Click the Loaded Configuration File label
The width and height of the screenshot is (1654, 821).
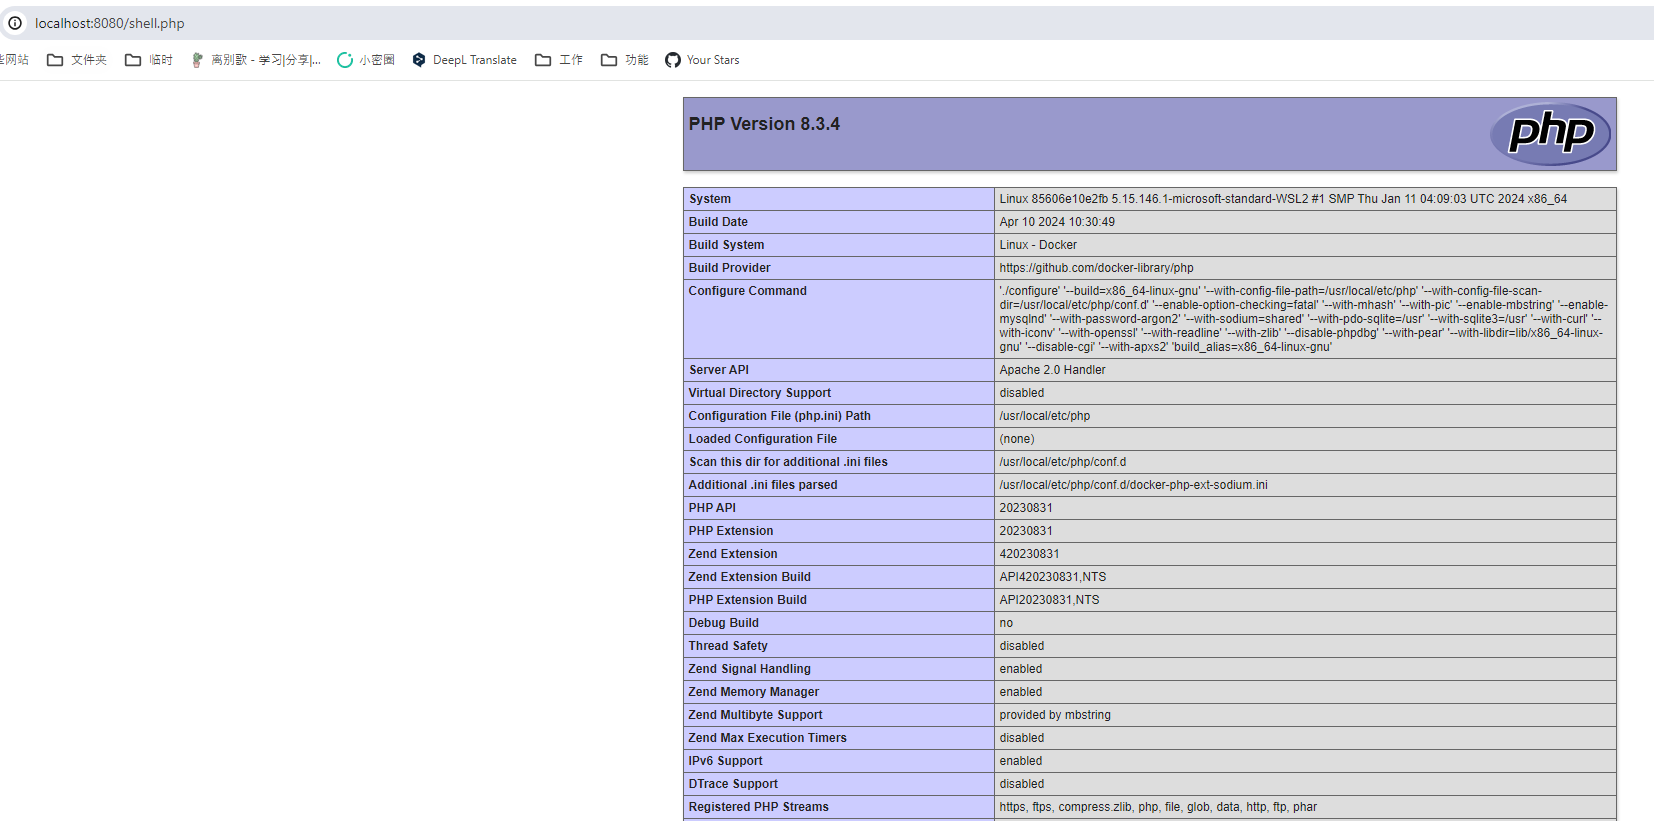tap(762, 439)
